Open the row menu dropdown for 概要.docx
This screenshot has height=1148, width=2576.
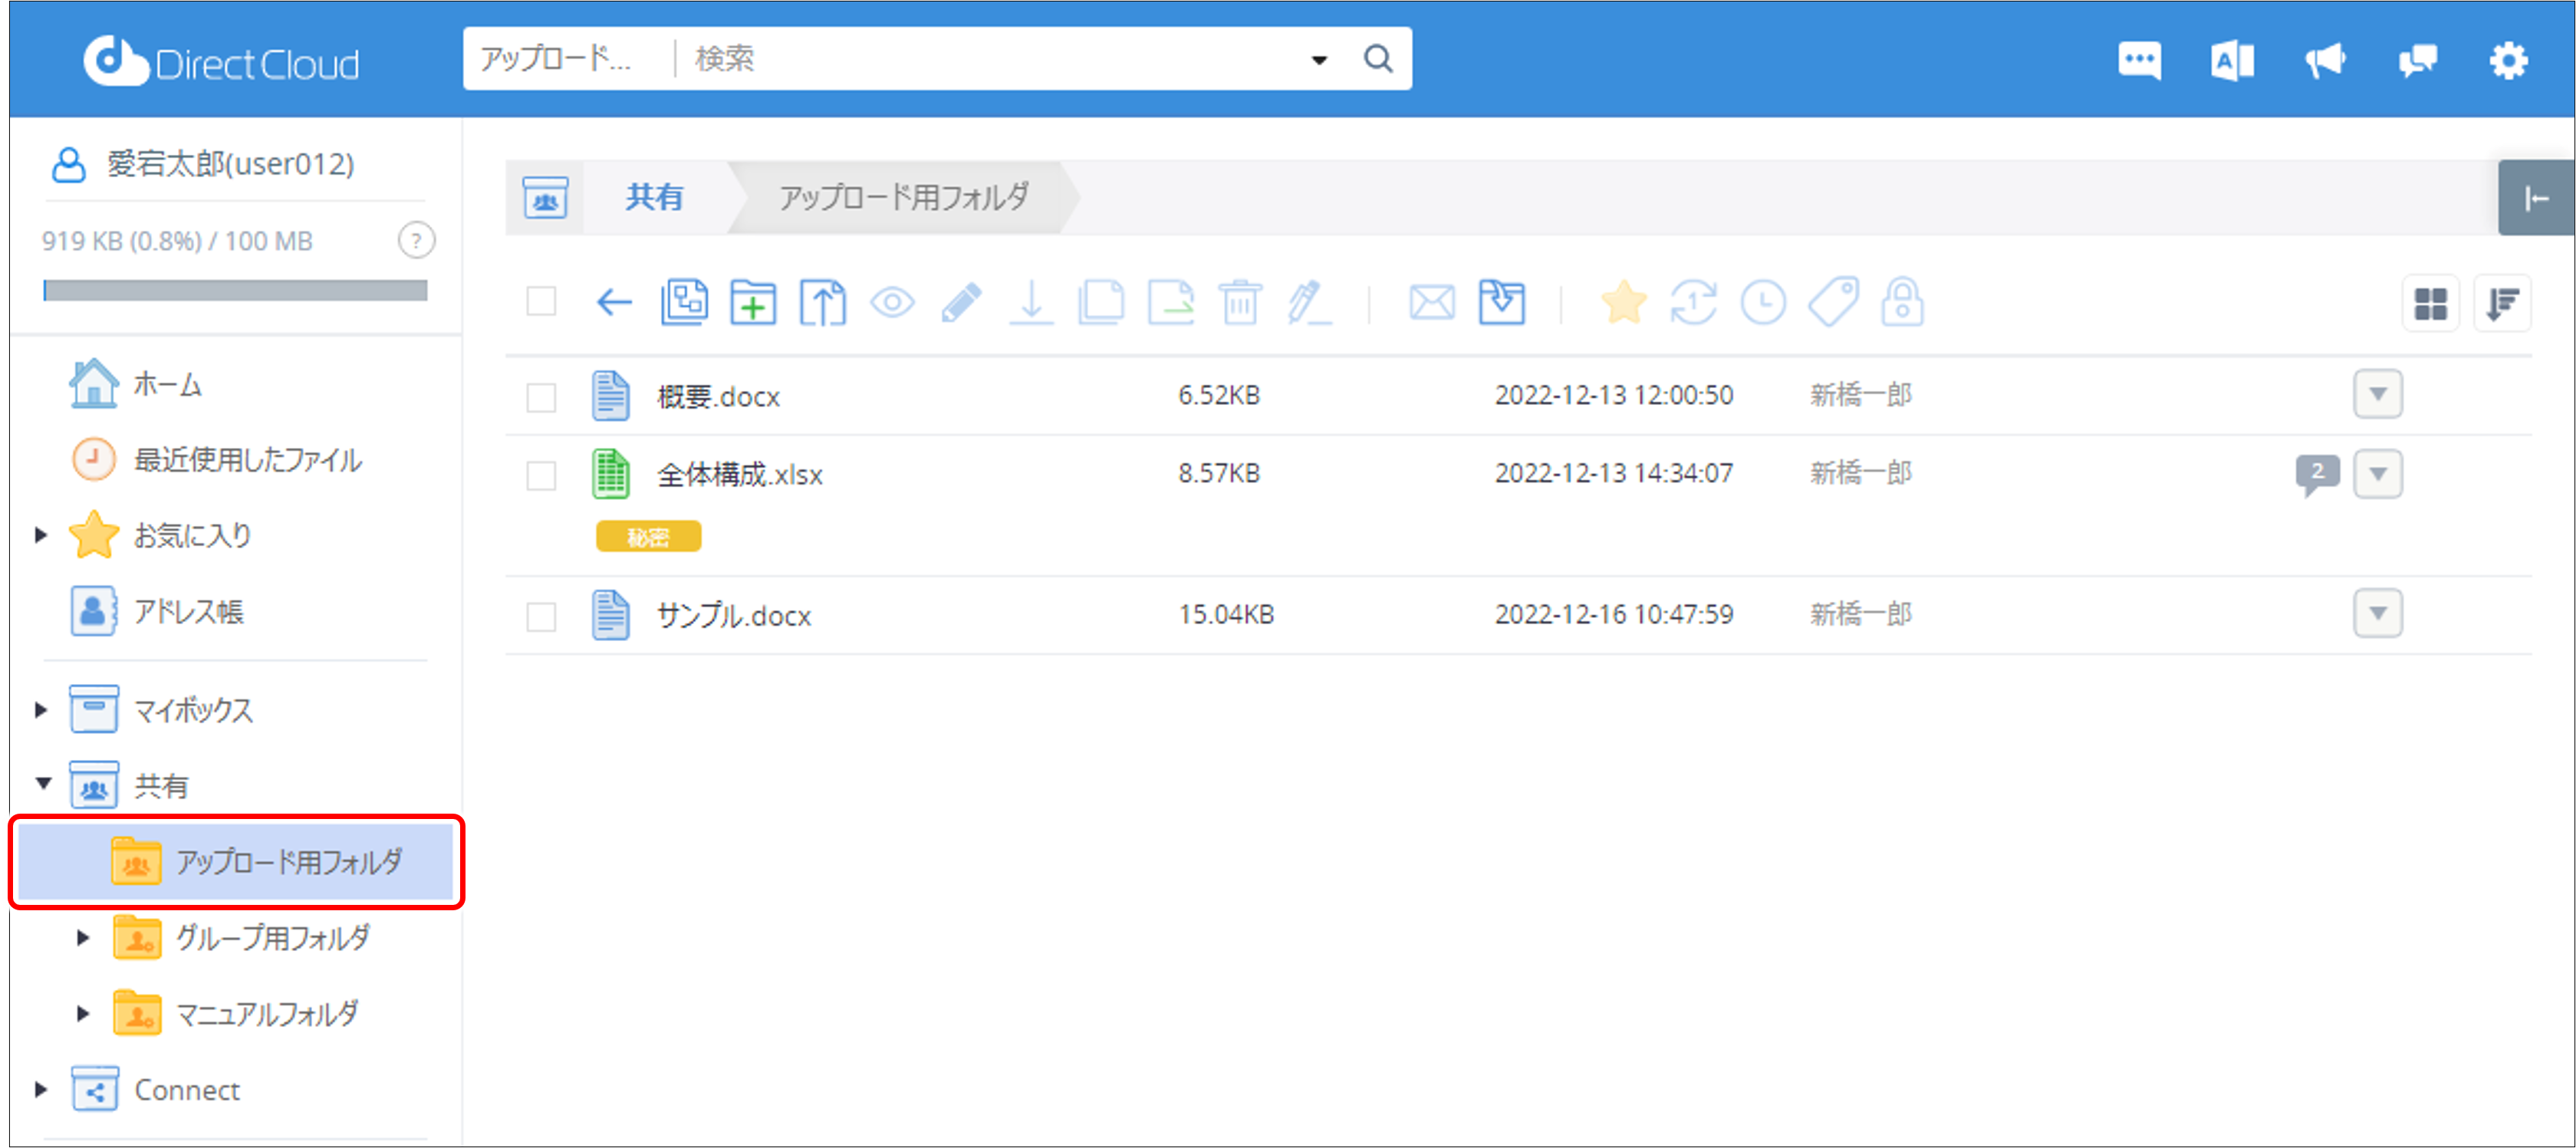pyautogui.click(x=2378, y=394)
